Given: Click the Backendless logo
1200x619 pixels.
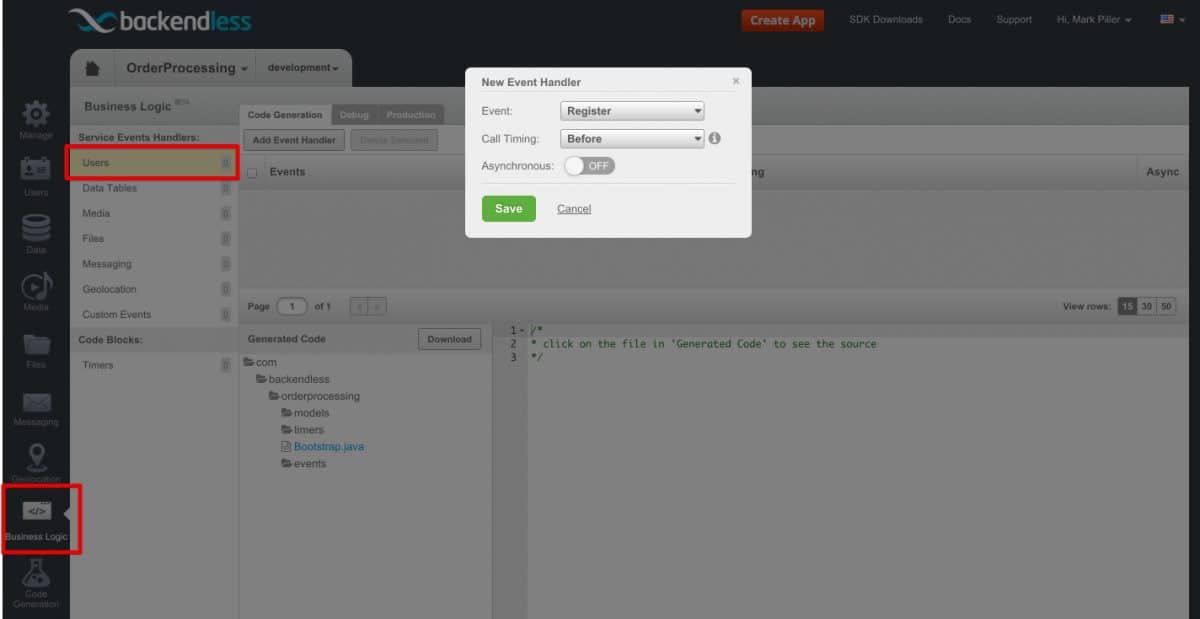Looking at the screenshot, I should pyautogui.click(x=160, y=21).
